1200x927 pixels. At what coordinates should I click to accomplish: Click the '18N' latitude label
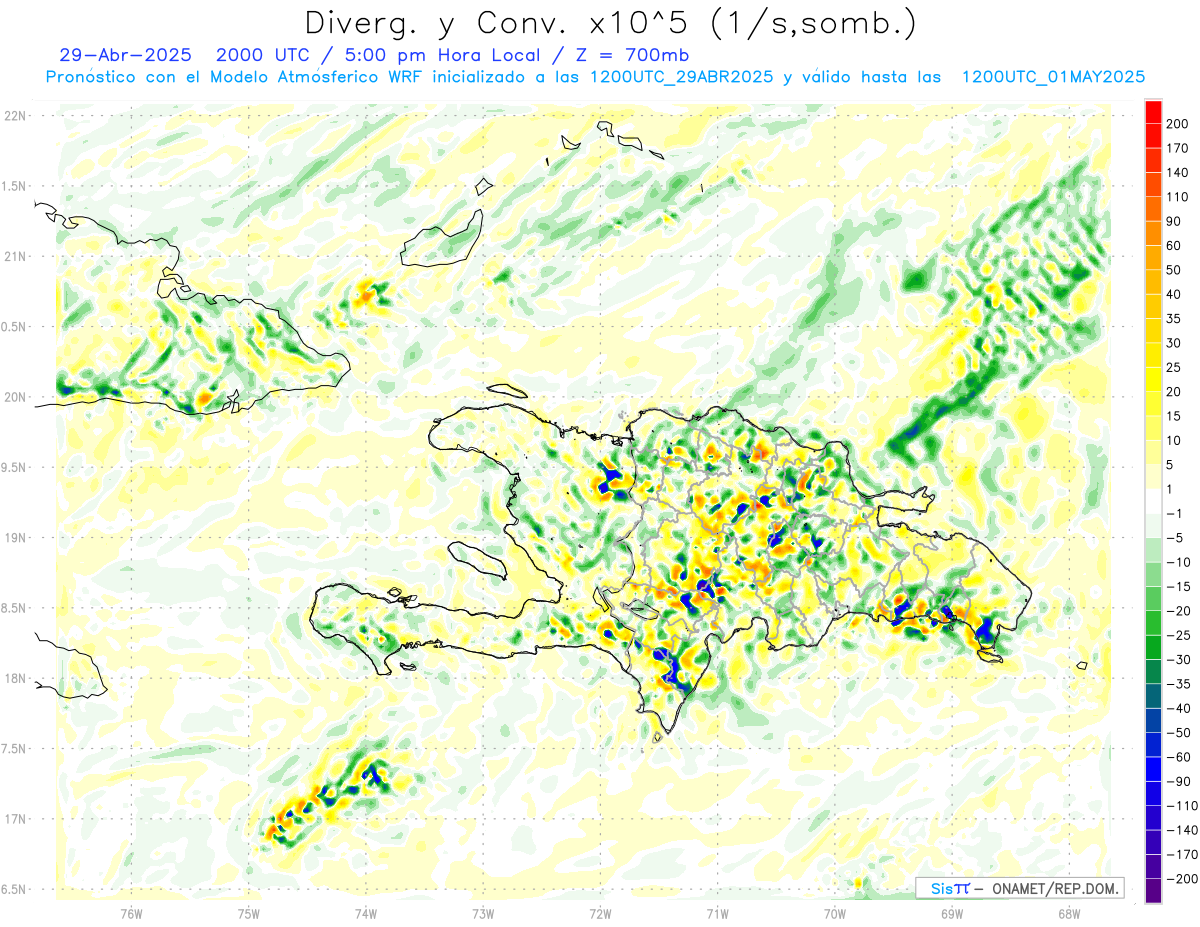point(15,678)
